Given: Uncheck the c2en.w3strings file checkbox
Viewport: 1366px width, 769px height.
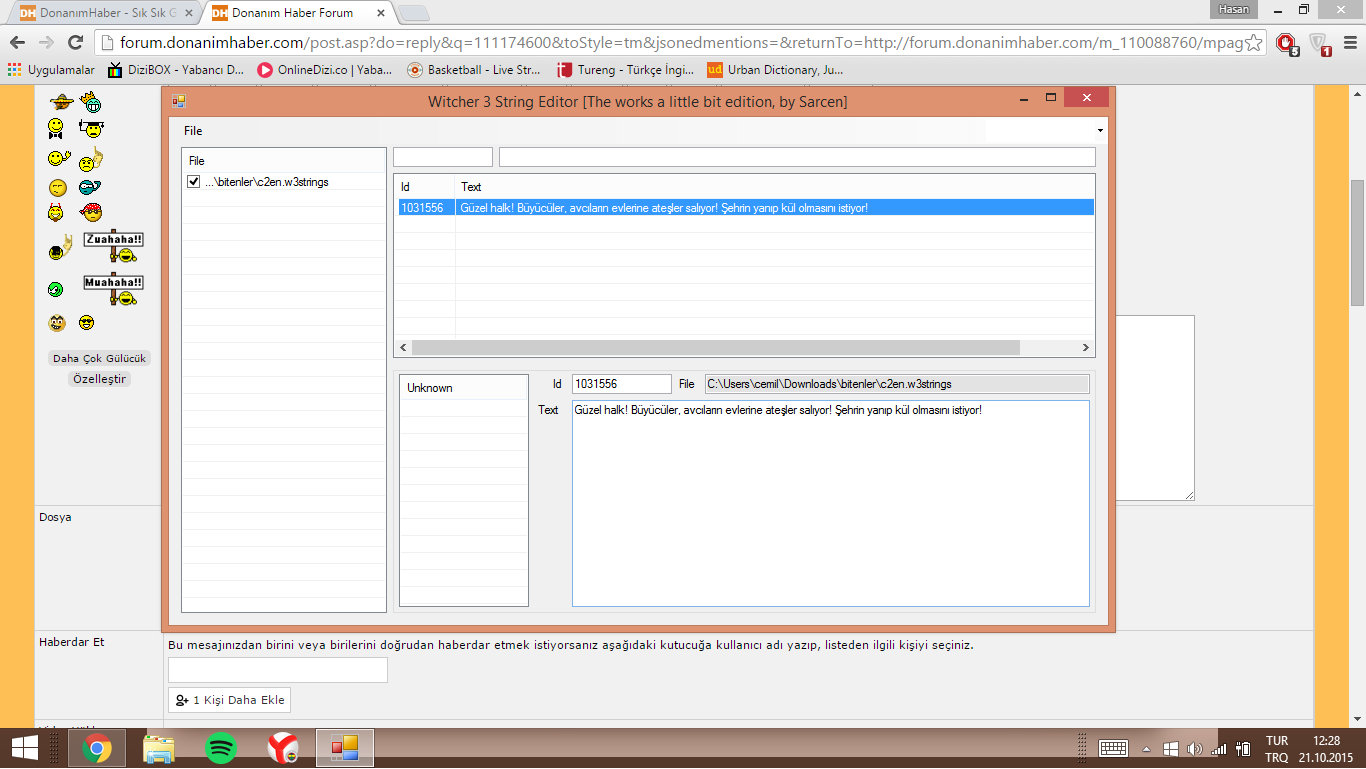Looking at the screenshot, I should coord(194,182).
